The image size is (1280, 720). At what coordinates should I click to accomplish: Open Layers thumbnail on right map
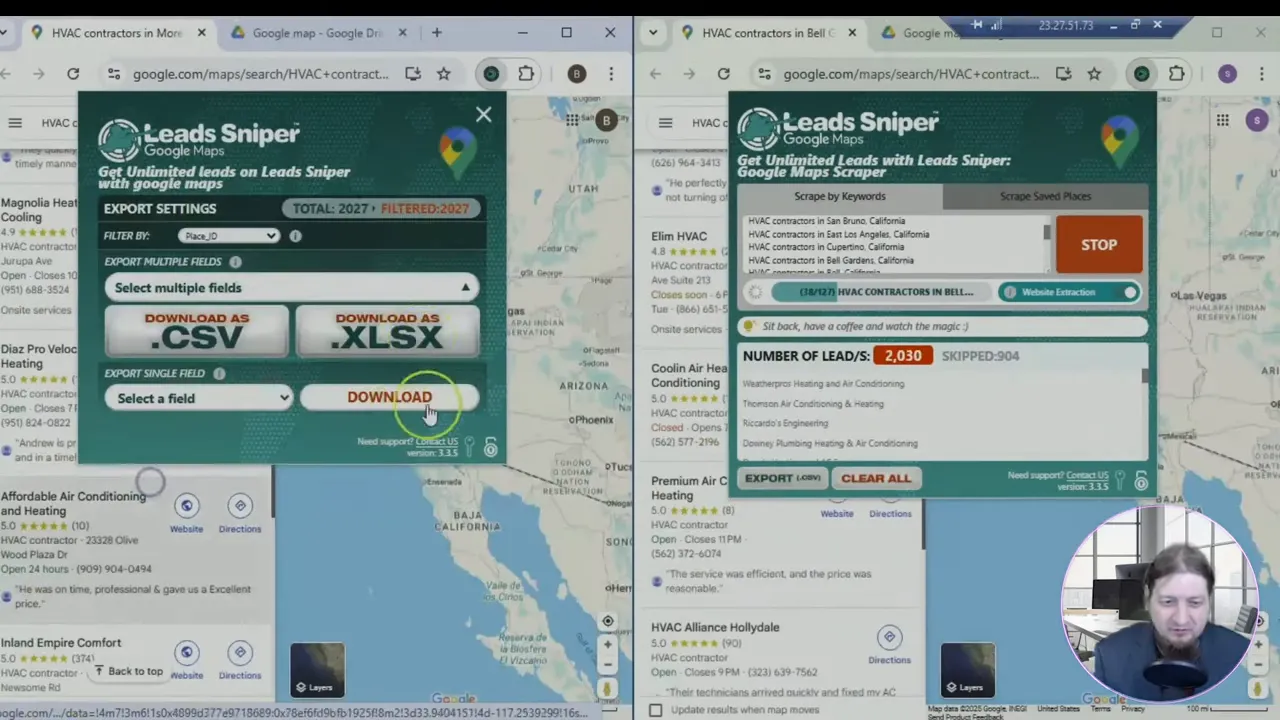point(968,670)
